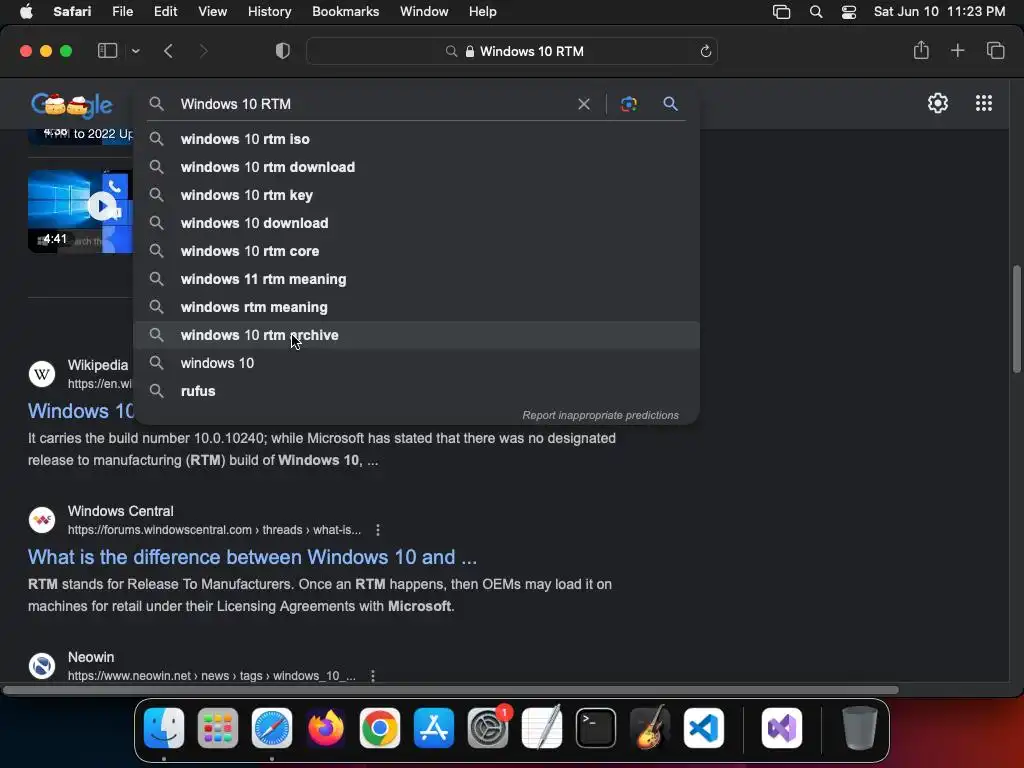Screen dimensions: 1024x768
Task: Select suggestion "windows 10 rtm iso"
Action: (x=416, y=139)
